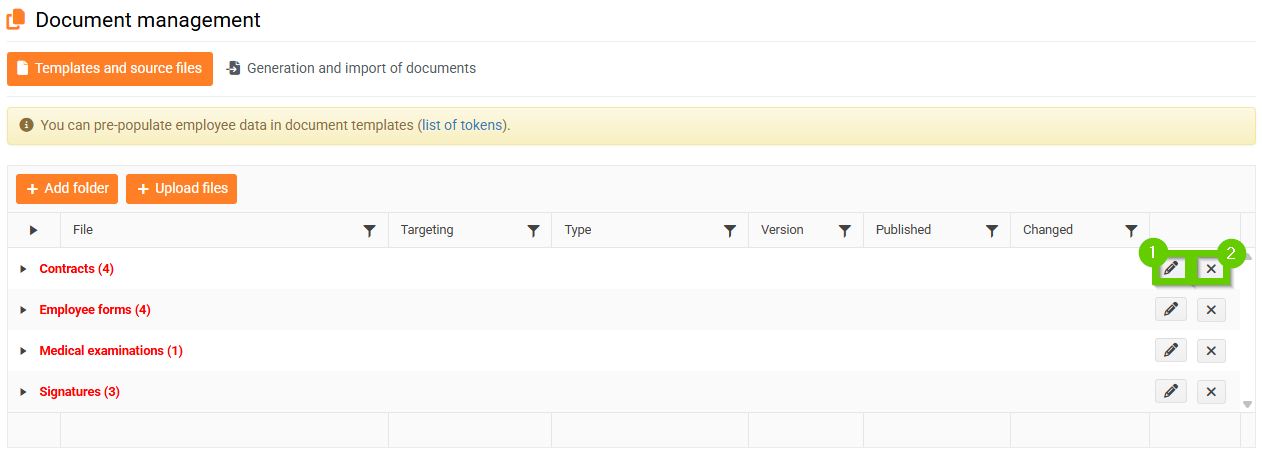The image size is (1262, 454).
Task: Delete the Medical examinations folder
Action: (x=1211, y=351)
